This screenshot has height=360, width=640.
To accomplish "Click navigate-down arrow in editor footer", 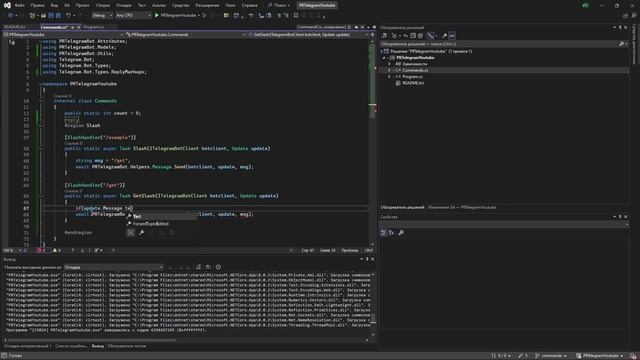I will pos(82,250).
